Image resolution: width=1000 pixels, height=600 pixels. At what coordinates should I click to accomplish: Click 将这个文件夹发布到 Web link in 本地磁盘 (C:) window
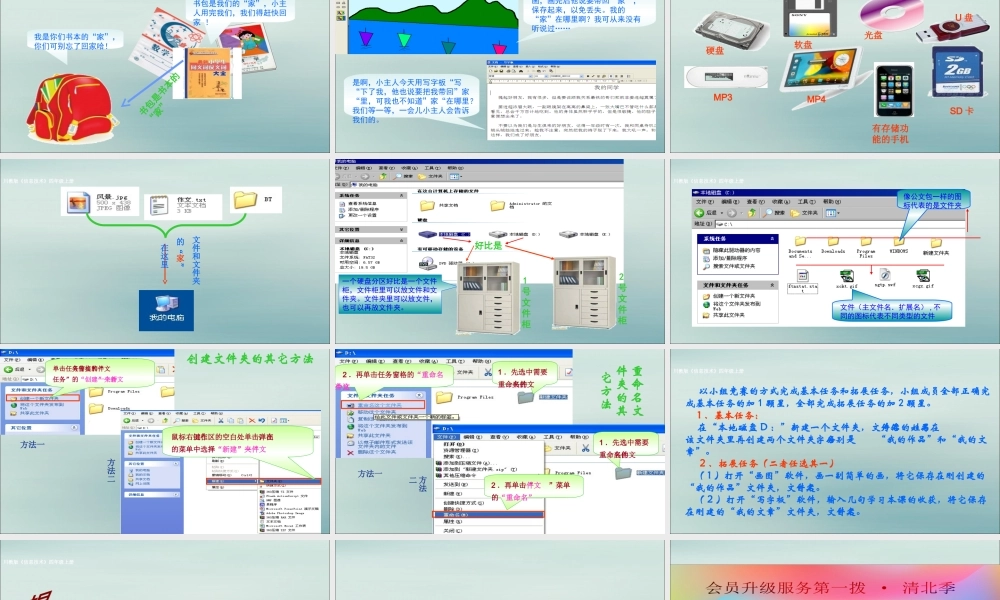pyautogui.click(x=736, y=305)
